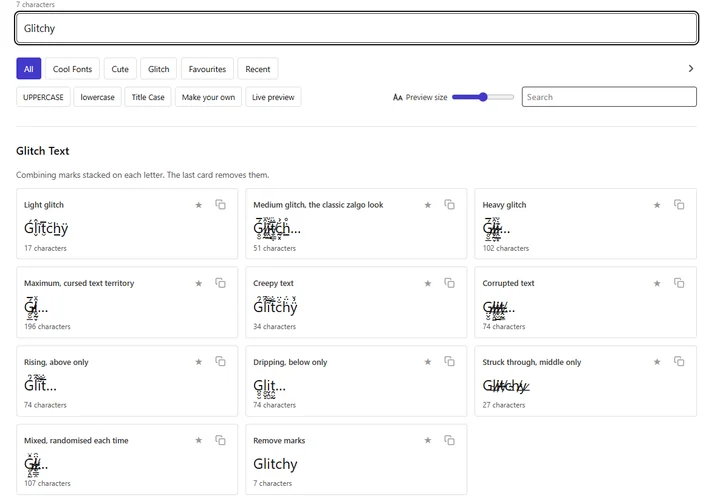Viewport: 720px width, 499px height.
Task: Copy the Medium glitch zalgo text
Action: click(x=450, y=205)
